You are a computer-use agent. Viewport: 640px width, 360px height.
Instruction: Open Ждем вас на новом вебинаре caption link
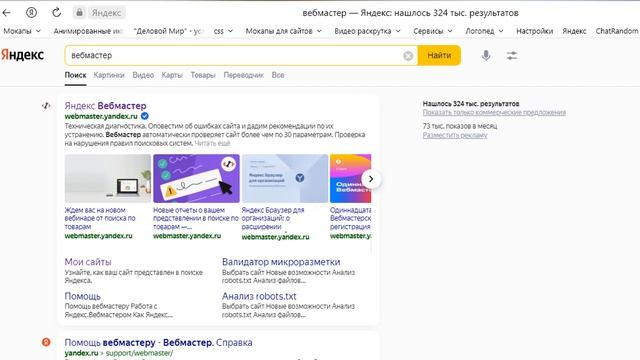(100, 218)
